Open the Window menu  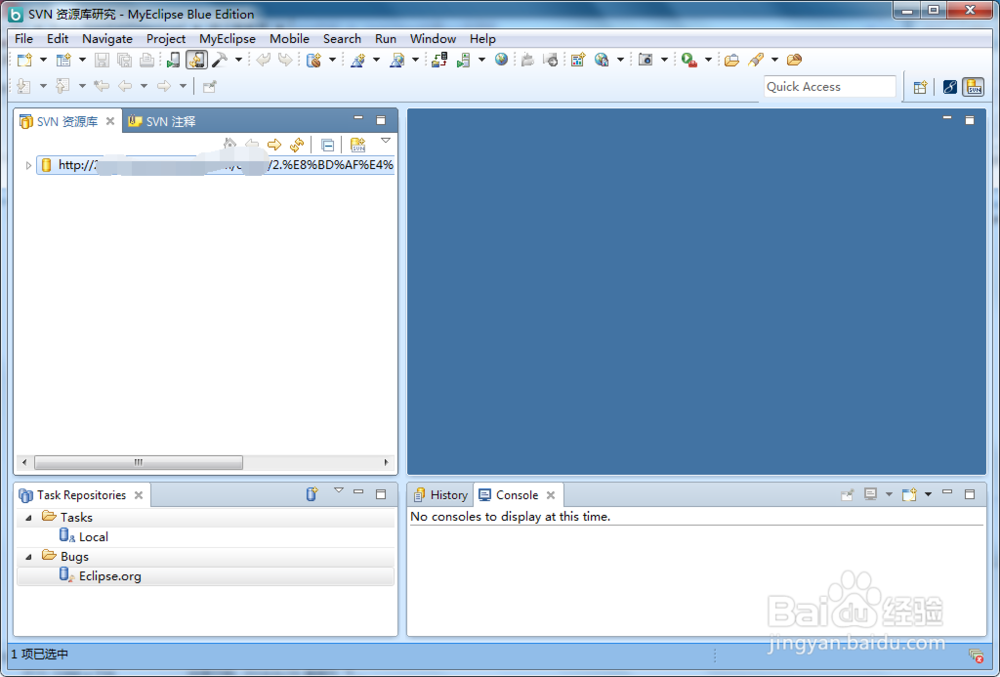click(433, 39)
